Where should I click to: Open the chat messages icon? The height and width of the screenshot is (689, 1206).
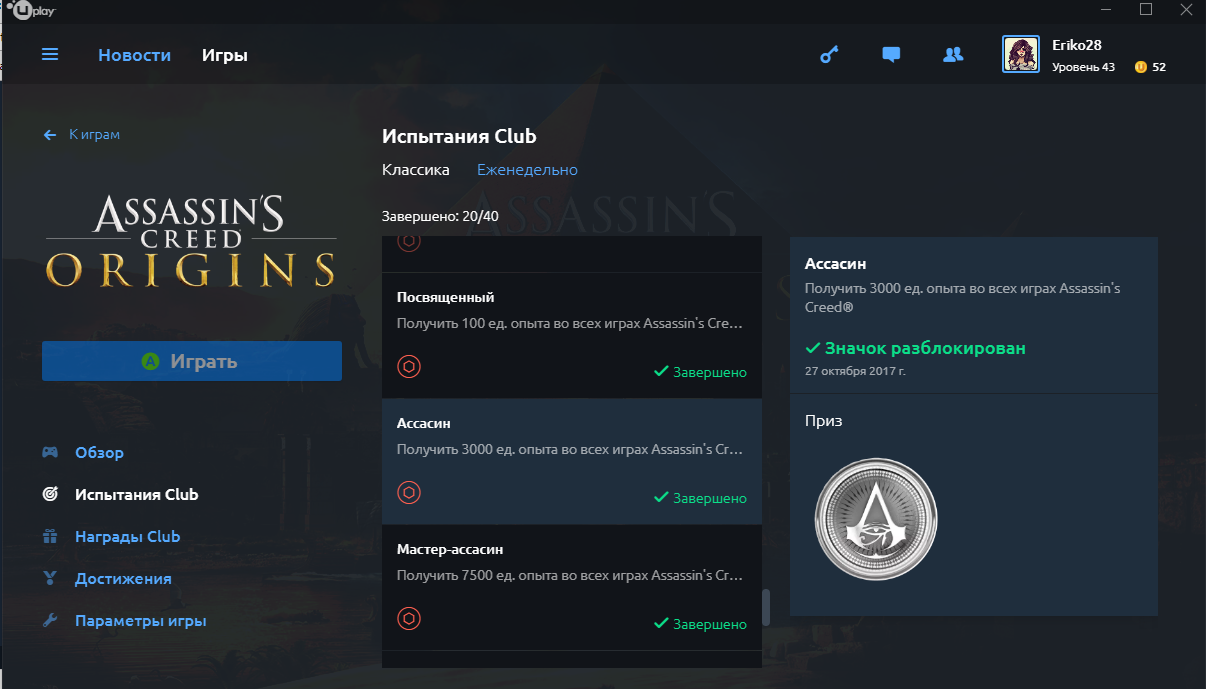891,55
